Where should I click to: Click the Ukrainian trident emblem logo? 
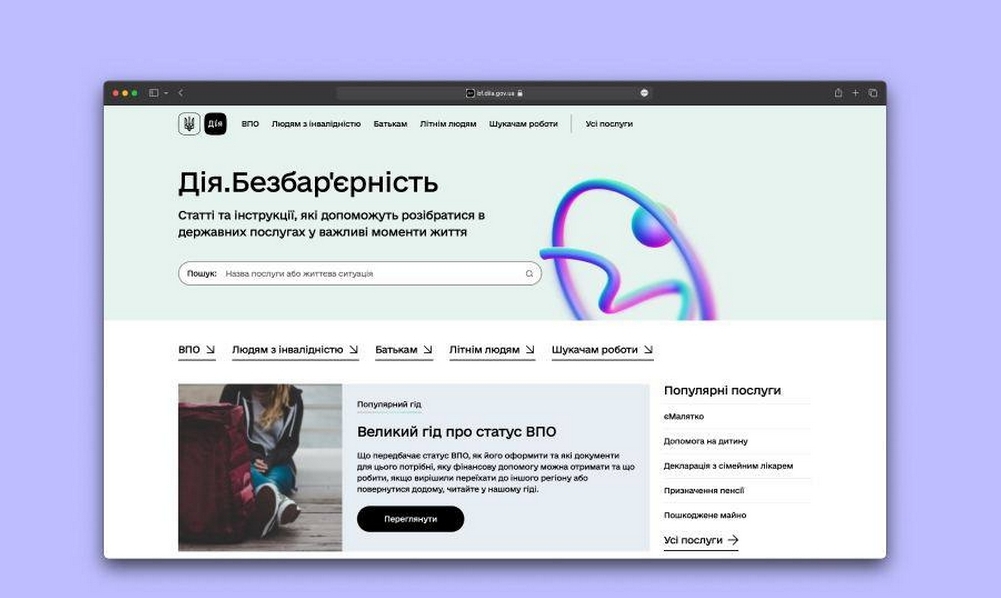tap(189, 124)
